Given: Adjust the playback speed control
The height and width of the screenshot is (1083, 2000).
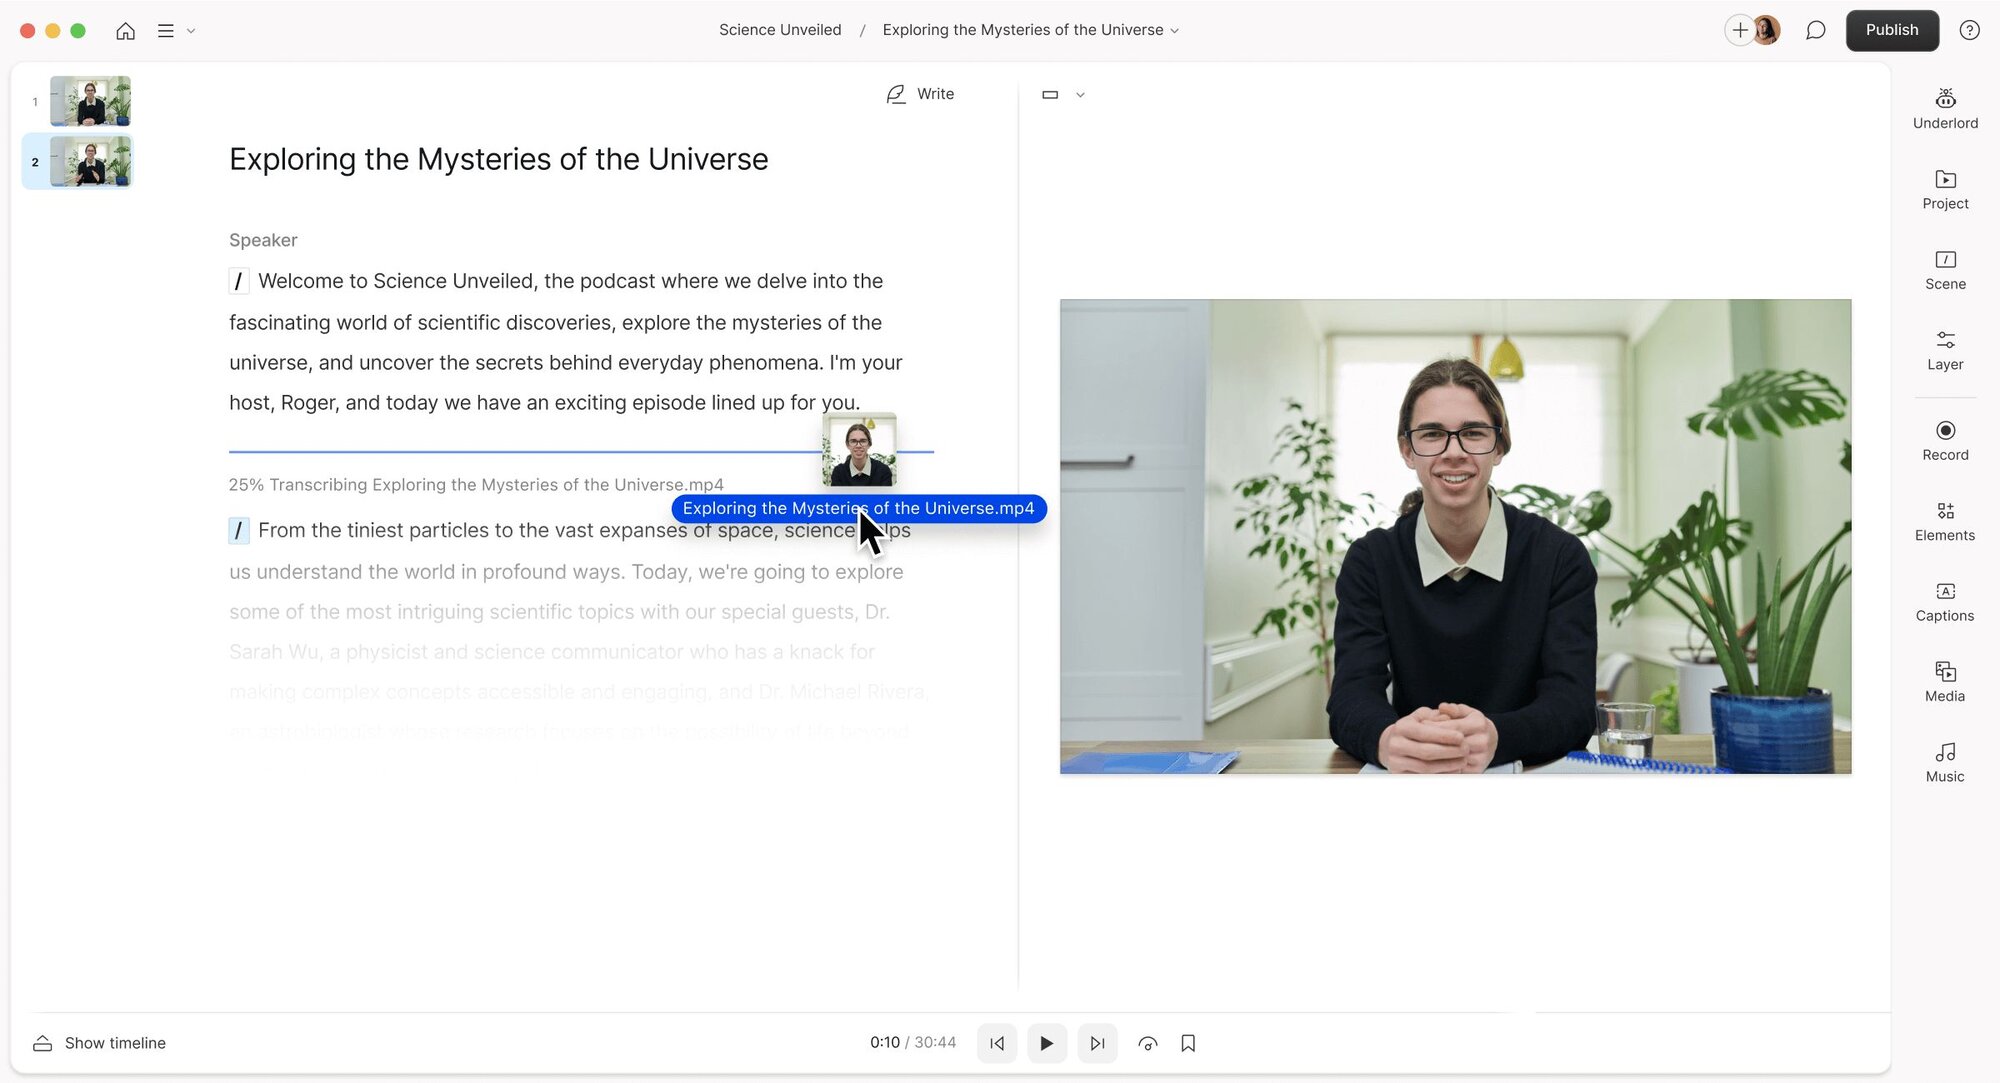Looking at the screenshot, I should click(1147, 1042).
